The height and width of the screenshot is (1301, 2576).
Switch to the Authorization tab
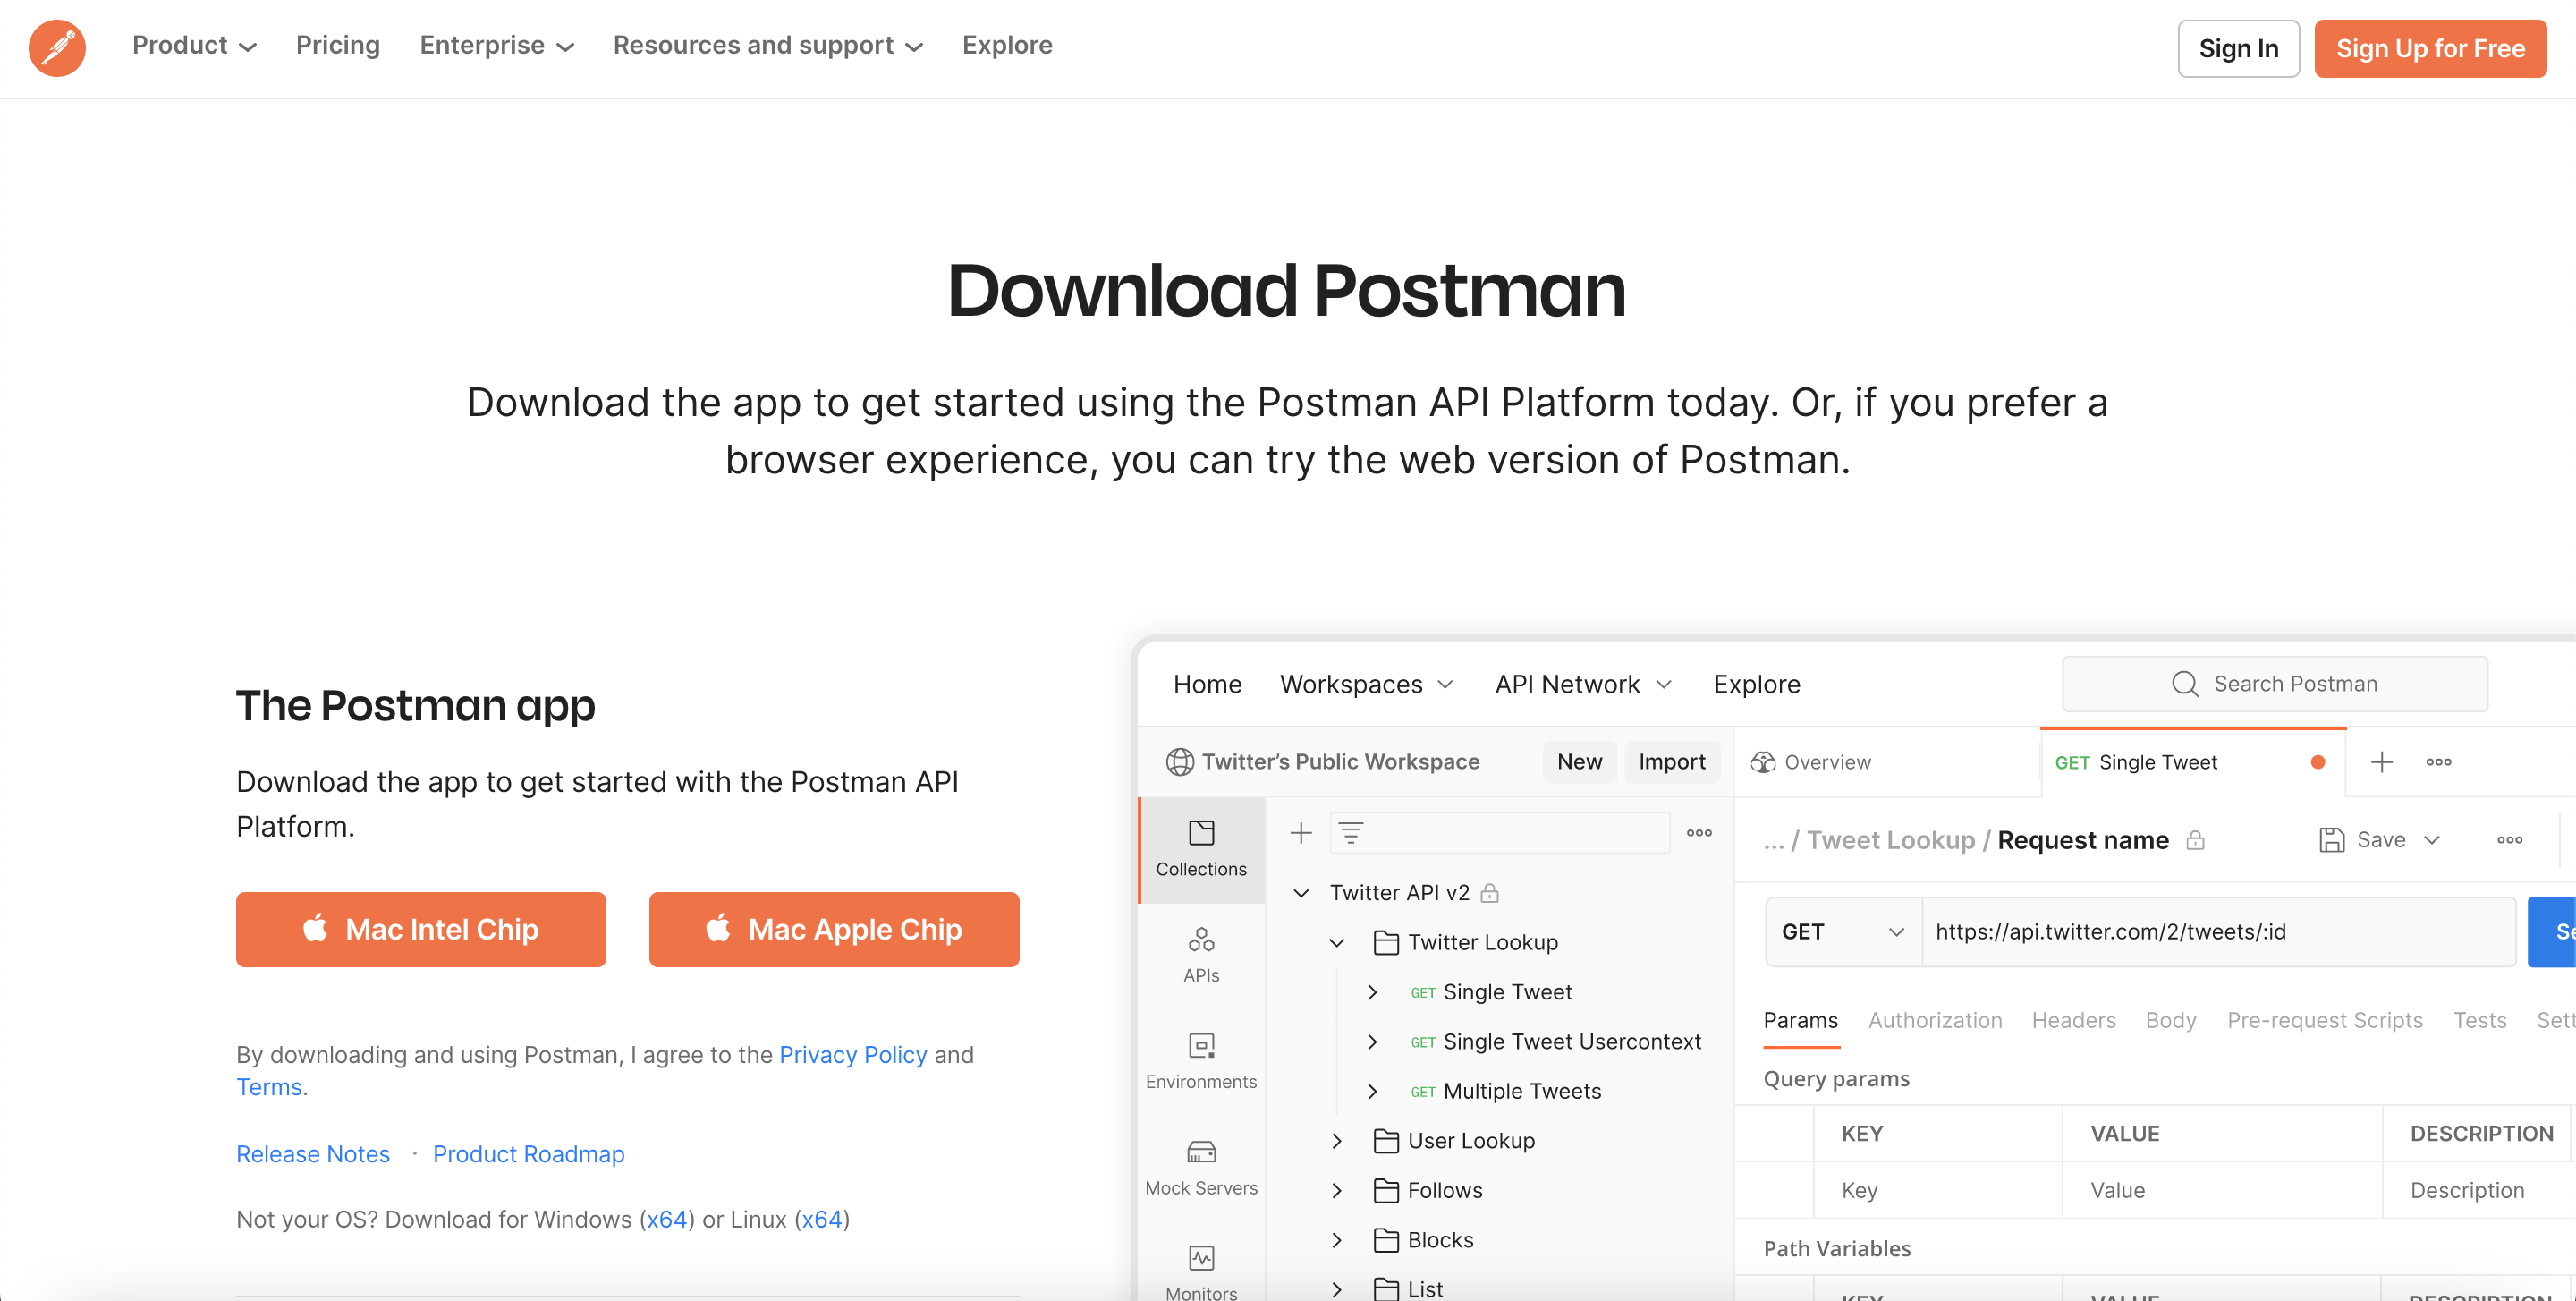1934,1020
